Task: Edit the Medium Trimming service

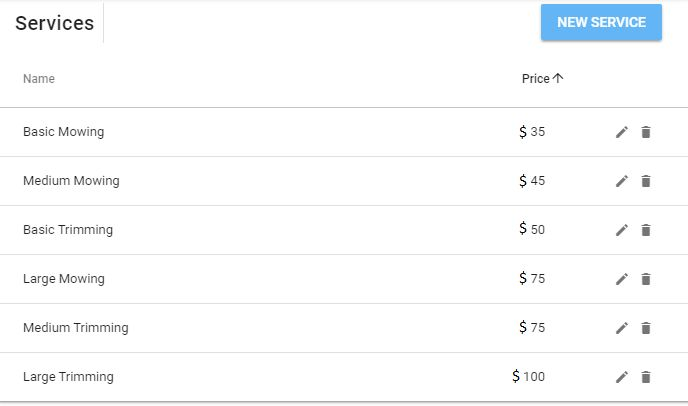Action: [x=621, y=328]
